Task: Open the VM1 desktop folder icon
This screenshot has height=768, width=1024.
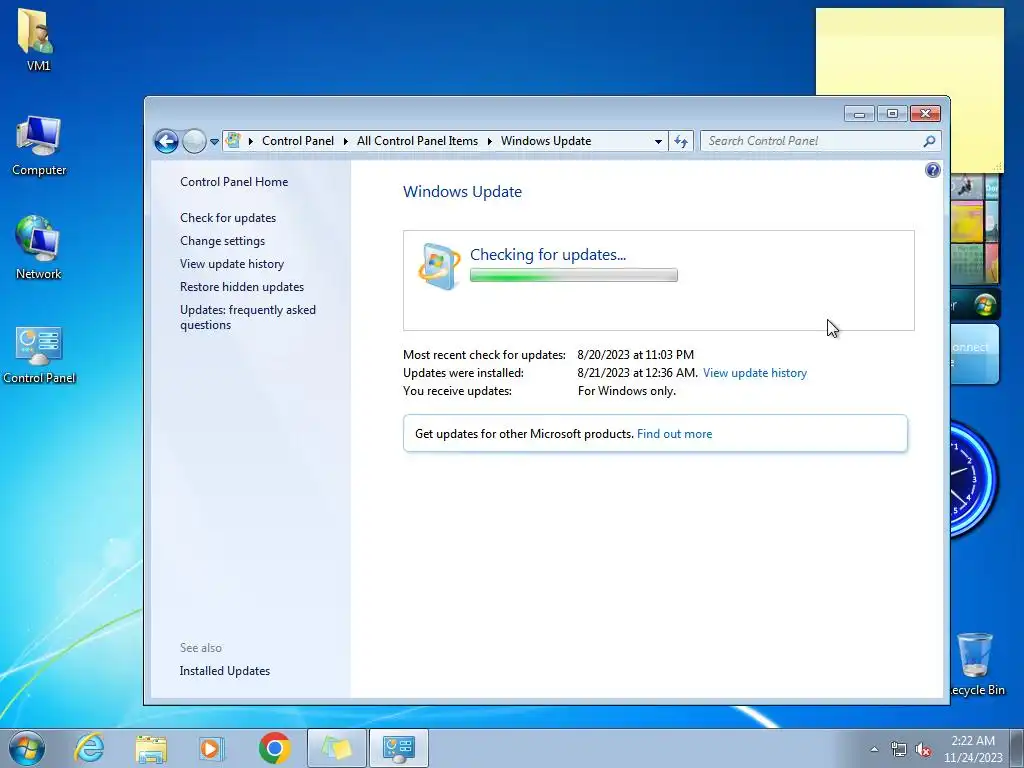Action: click(38, 39)
